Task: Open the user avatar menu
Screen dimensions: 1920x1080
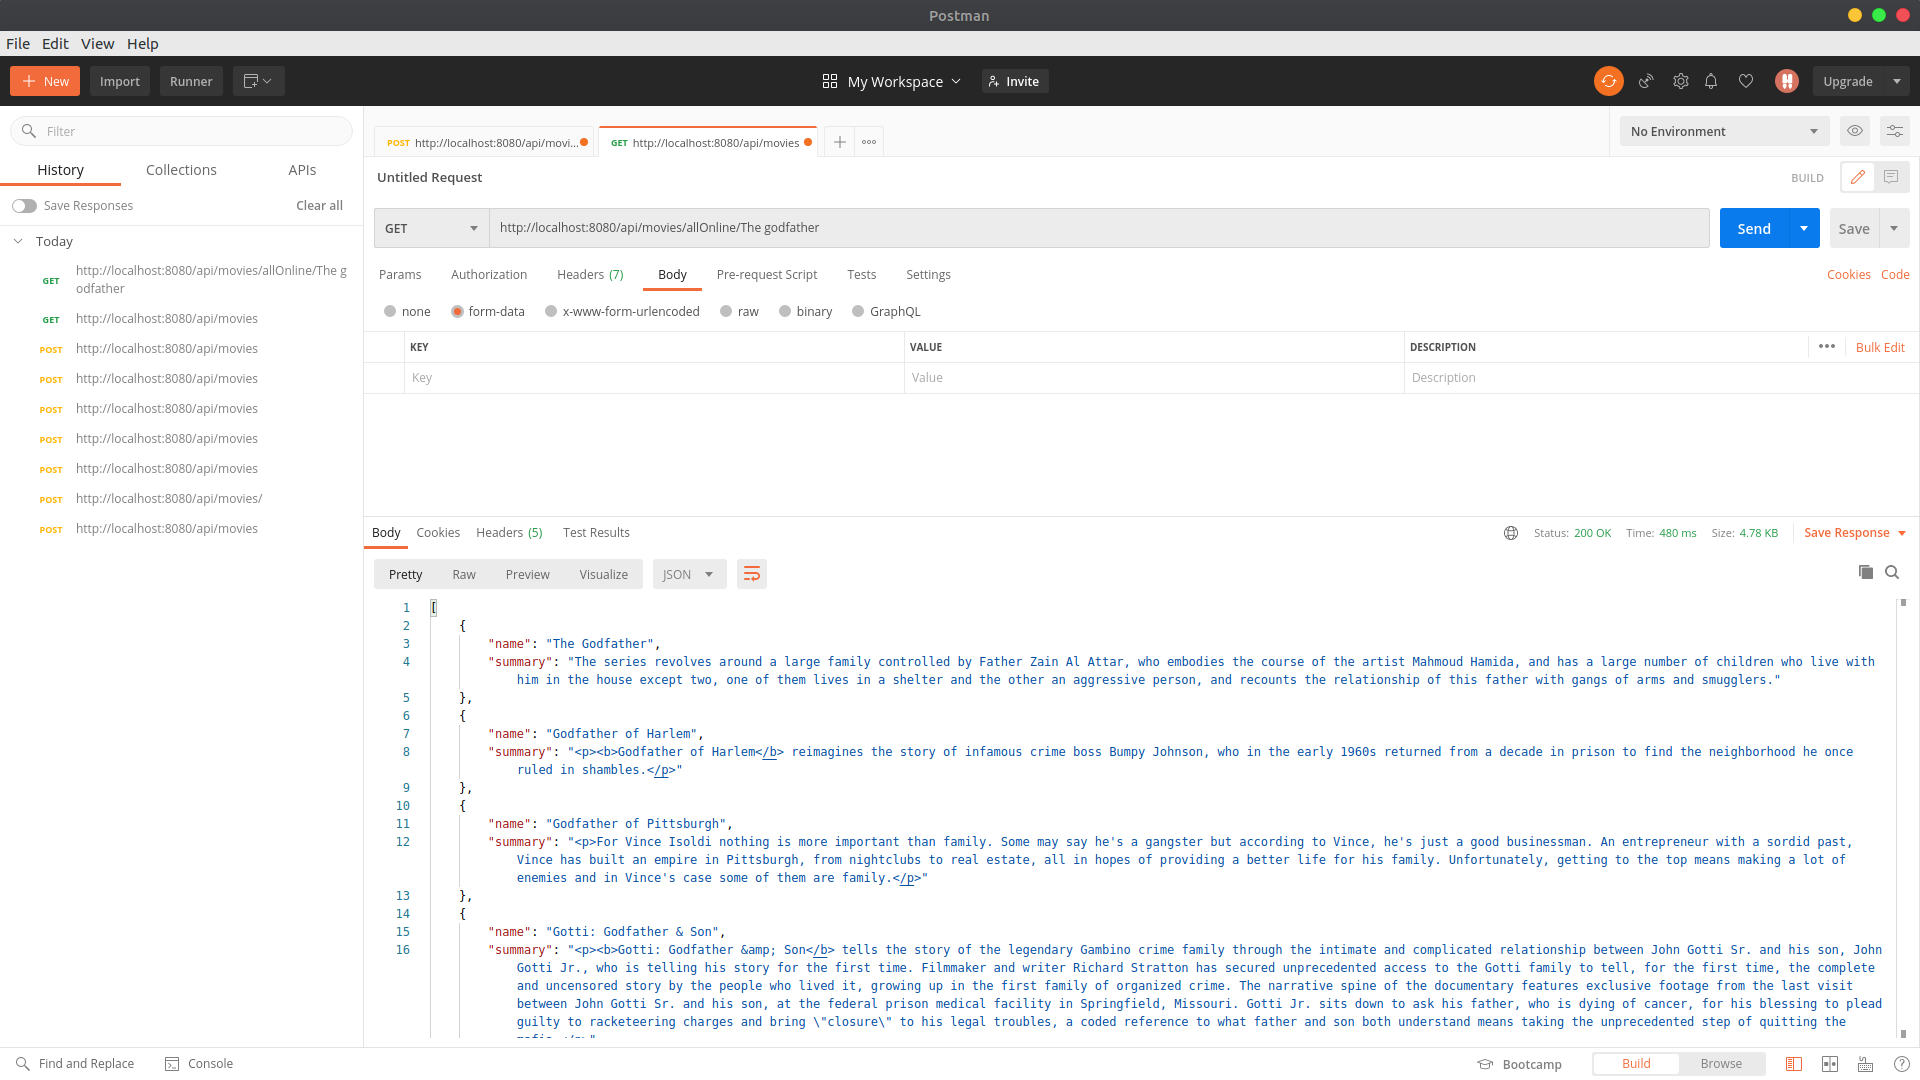Action: click(x=1787, y=81)
